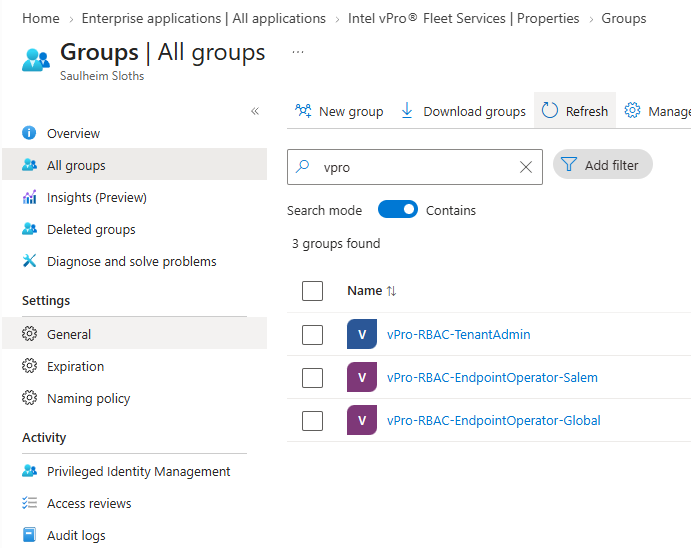Click the Deleted groups icon

click(x=29, y=229)
